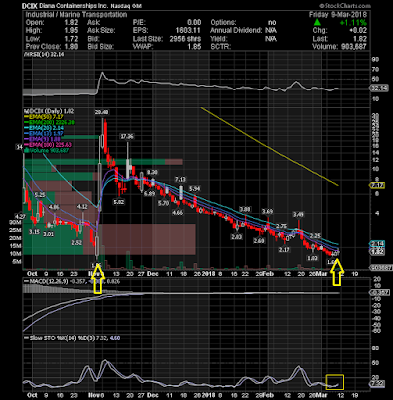Click the 6.89 low price label
The image size is (393, 400).
[149, 194]
